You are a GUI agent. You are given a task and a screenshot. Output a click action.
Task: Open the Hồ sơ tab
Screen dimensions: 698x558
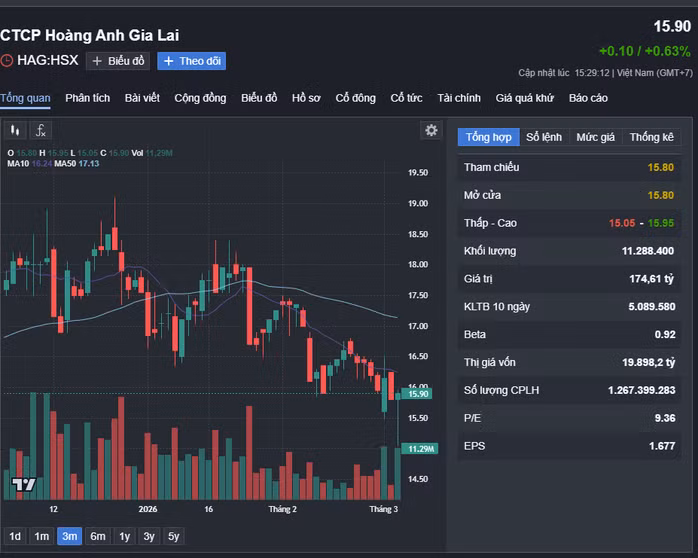point(306,98)
